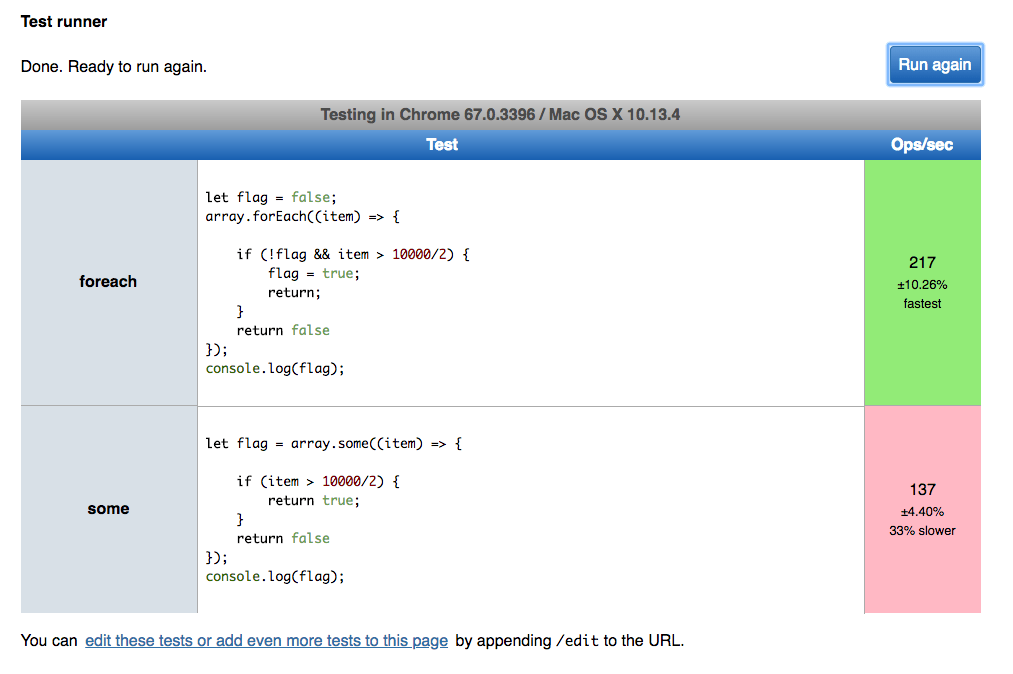Click the 33% slower label
The image size is (1013, 674).
pos(922,531)
